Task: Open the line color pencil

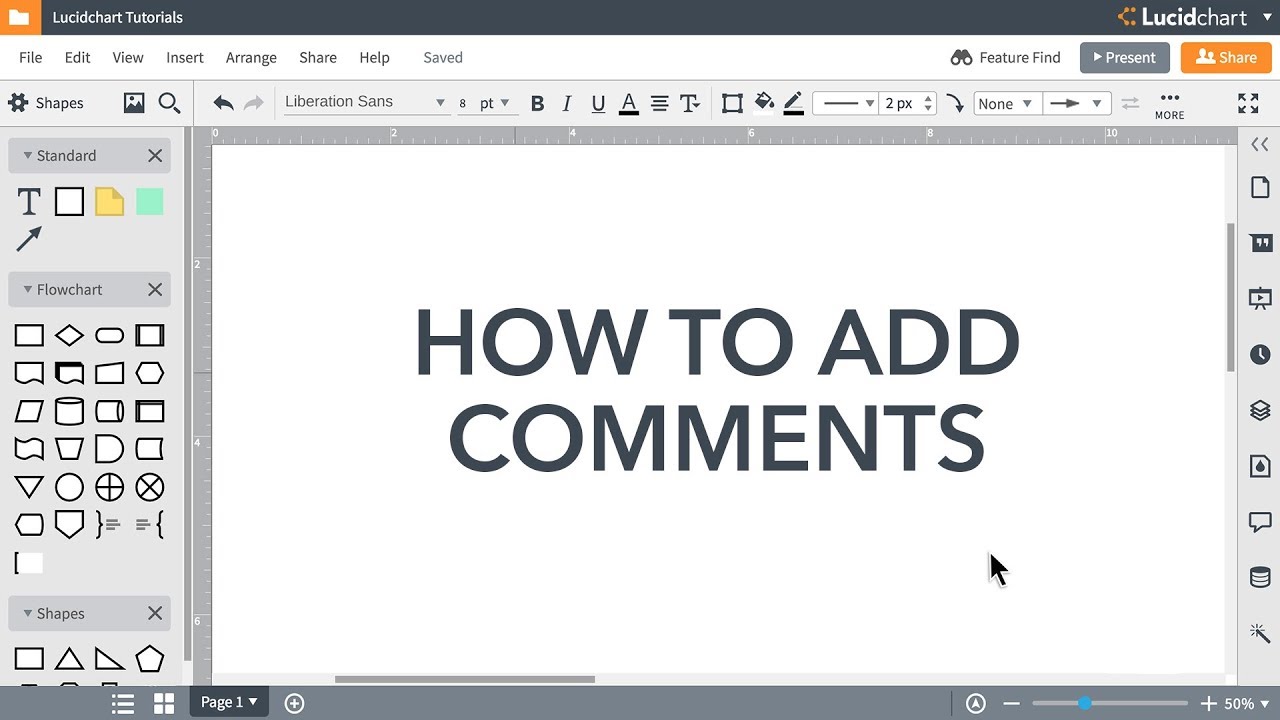Action: coord(794,103)
